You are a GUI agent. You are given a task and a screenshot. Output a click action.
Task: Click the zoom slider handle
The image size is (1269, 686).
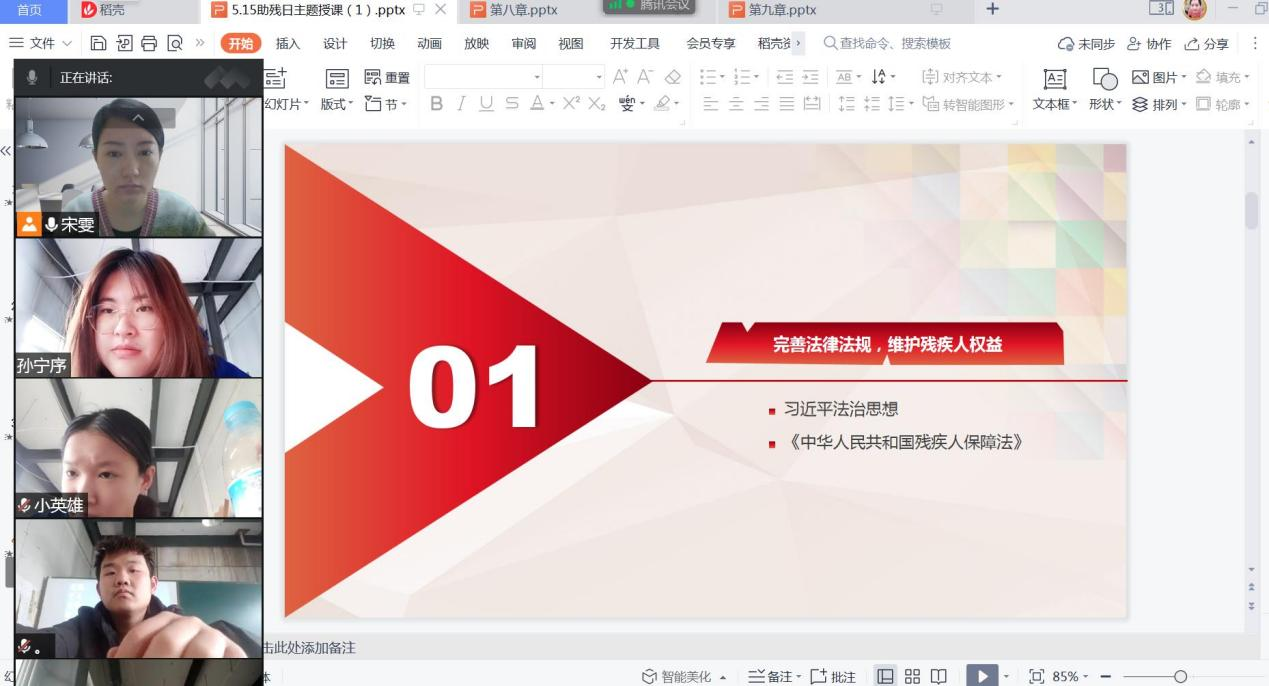pos(1181,677)
